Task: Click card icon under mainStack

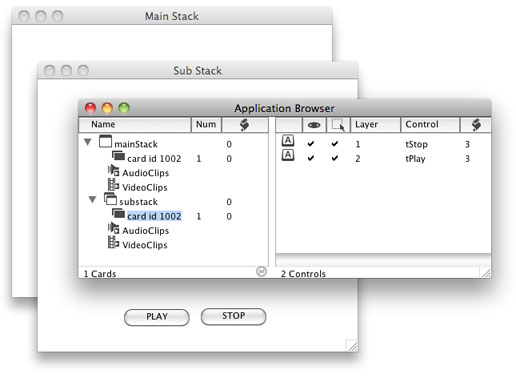Action: tap(118, 156)
